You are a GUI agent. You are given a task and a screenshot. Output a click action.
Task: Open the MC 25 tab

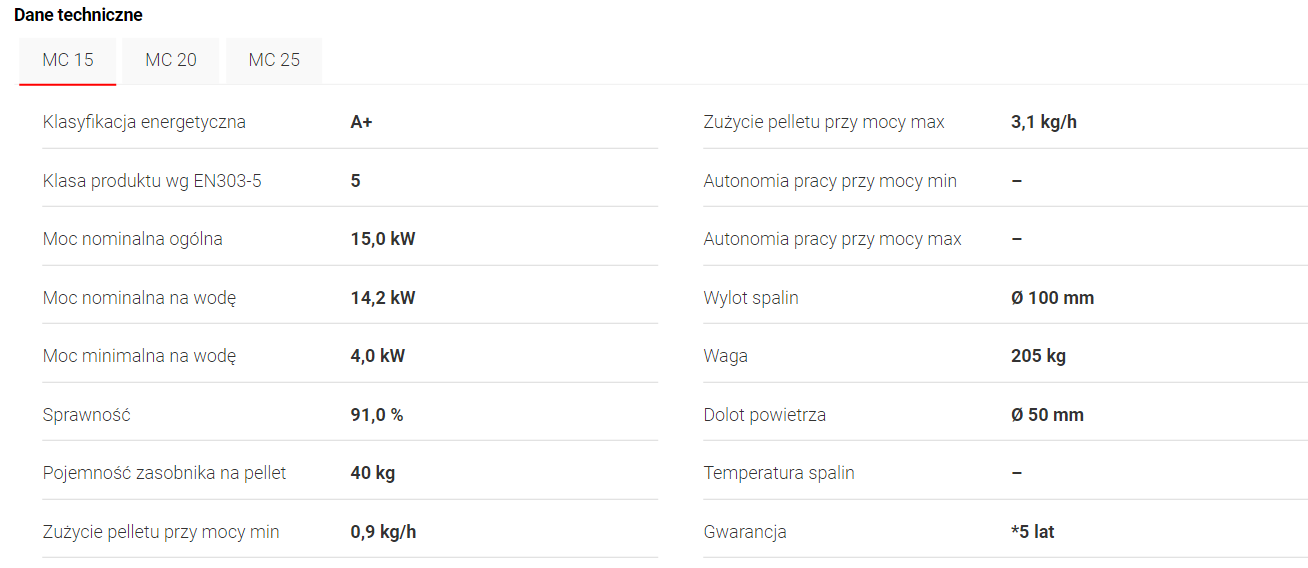(x=274, y=60)
